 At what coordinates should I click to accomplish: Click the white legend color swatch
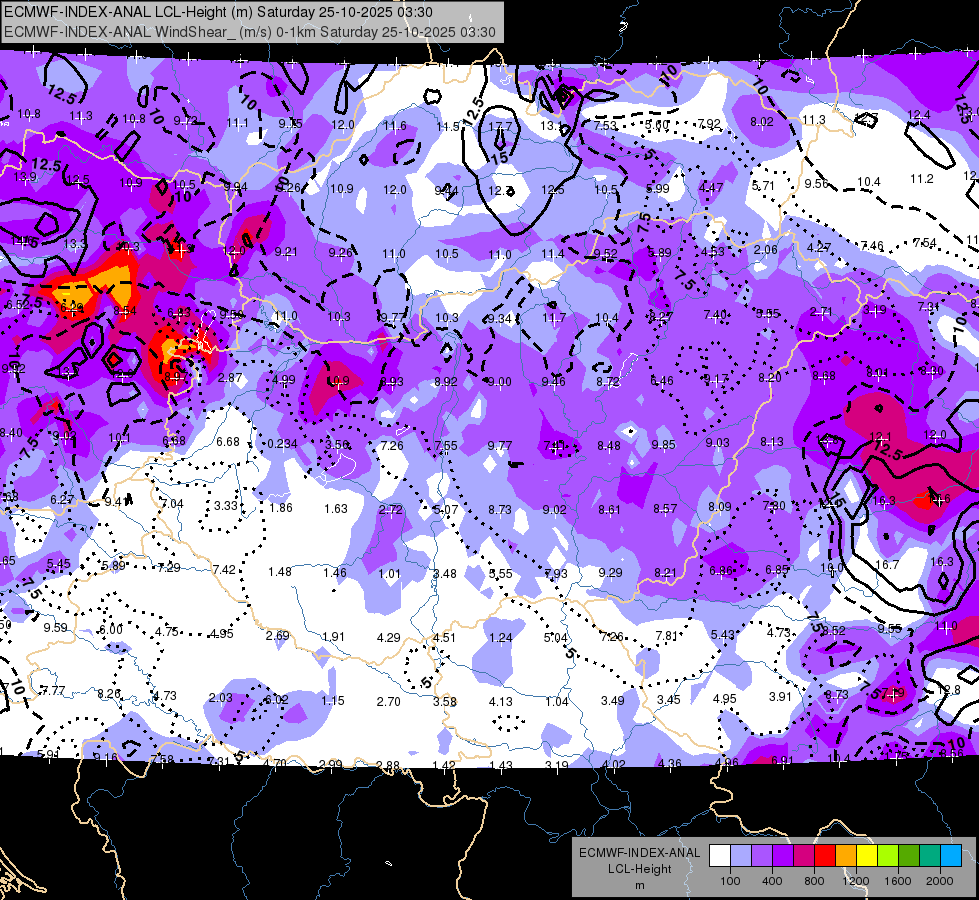pyautogui.click(x=720, y=856)
